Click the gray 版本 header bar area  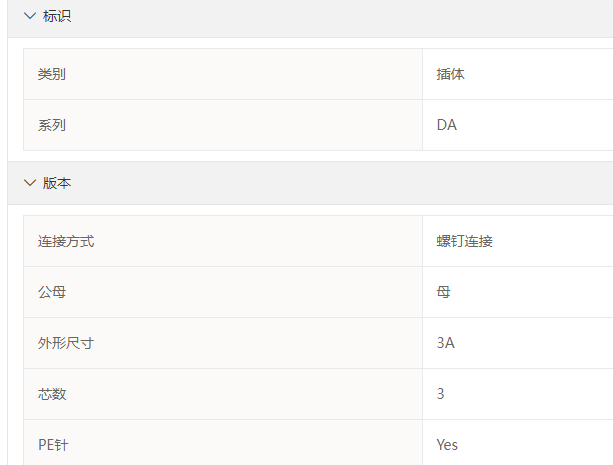310,183
